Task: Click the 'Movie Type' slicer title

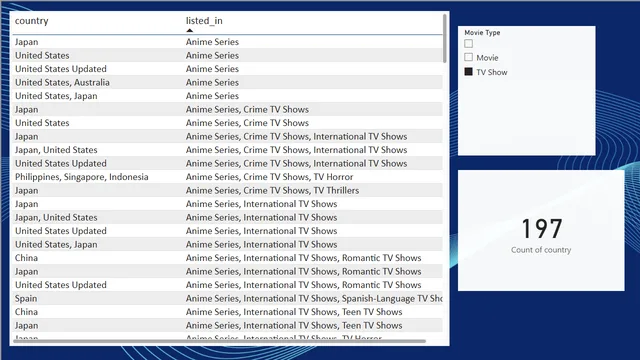Action: [x=482, y=33]
